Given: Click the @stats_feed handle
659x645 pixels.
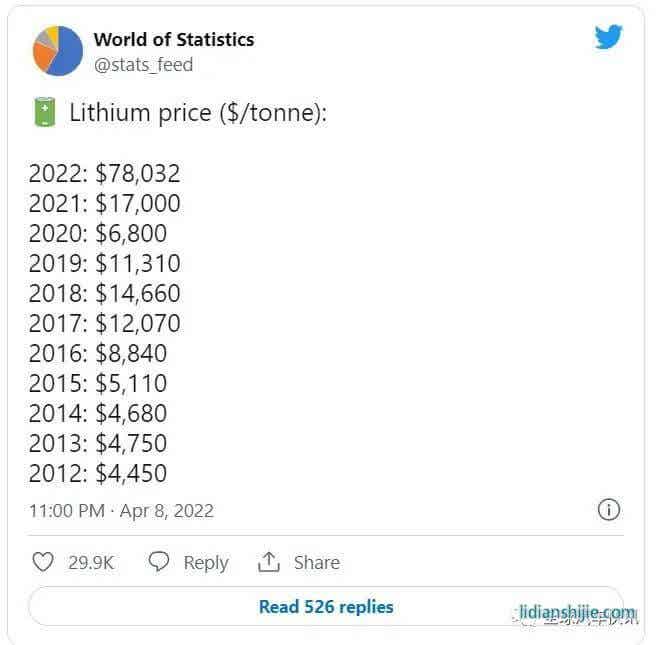Looking at the screenshot, I should click(x=143, y=65).
